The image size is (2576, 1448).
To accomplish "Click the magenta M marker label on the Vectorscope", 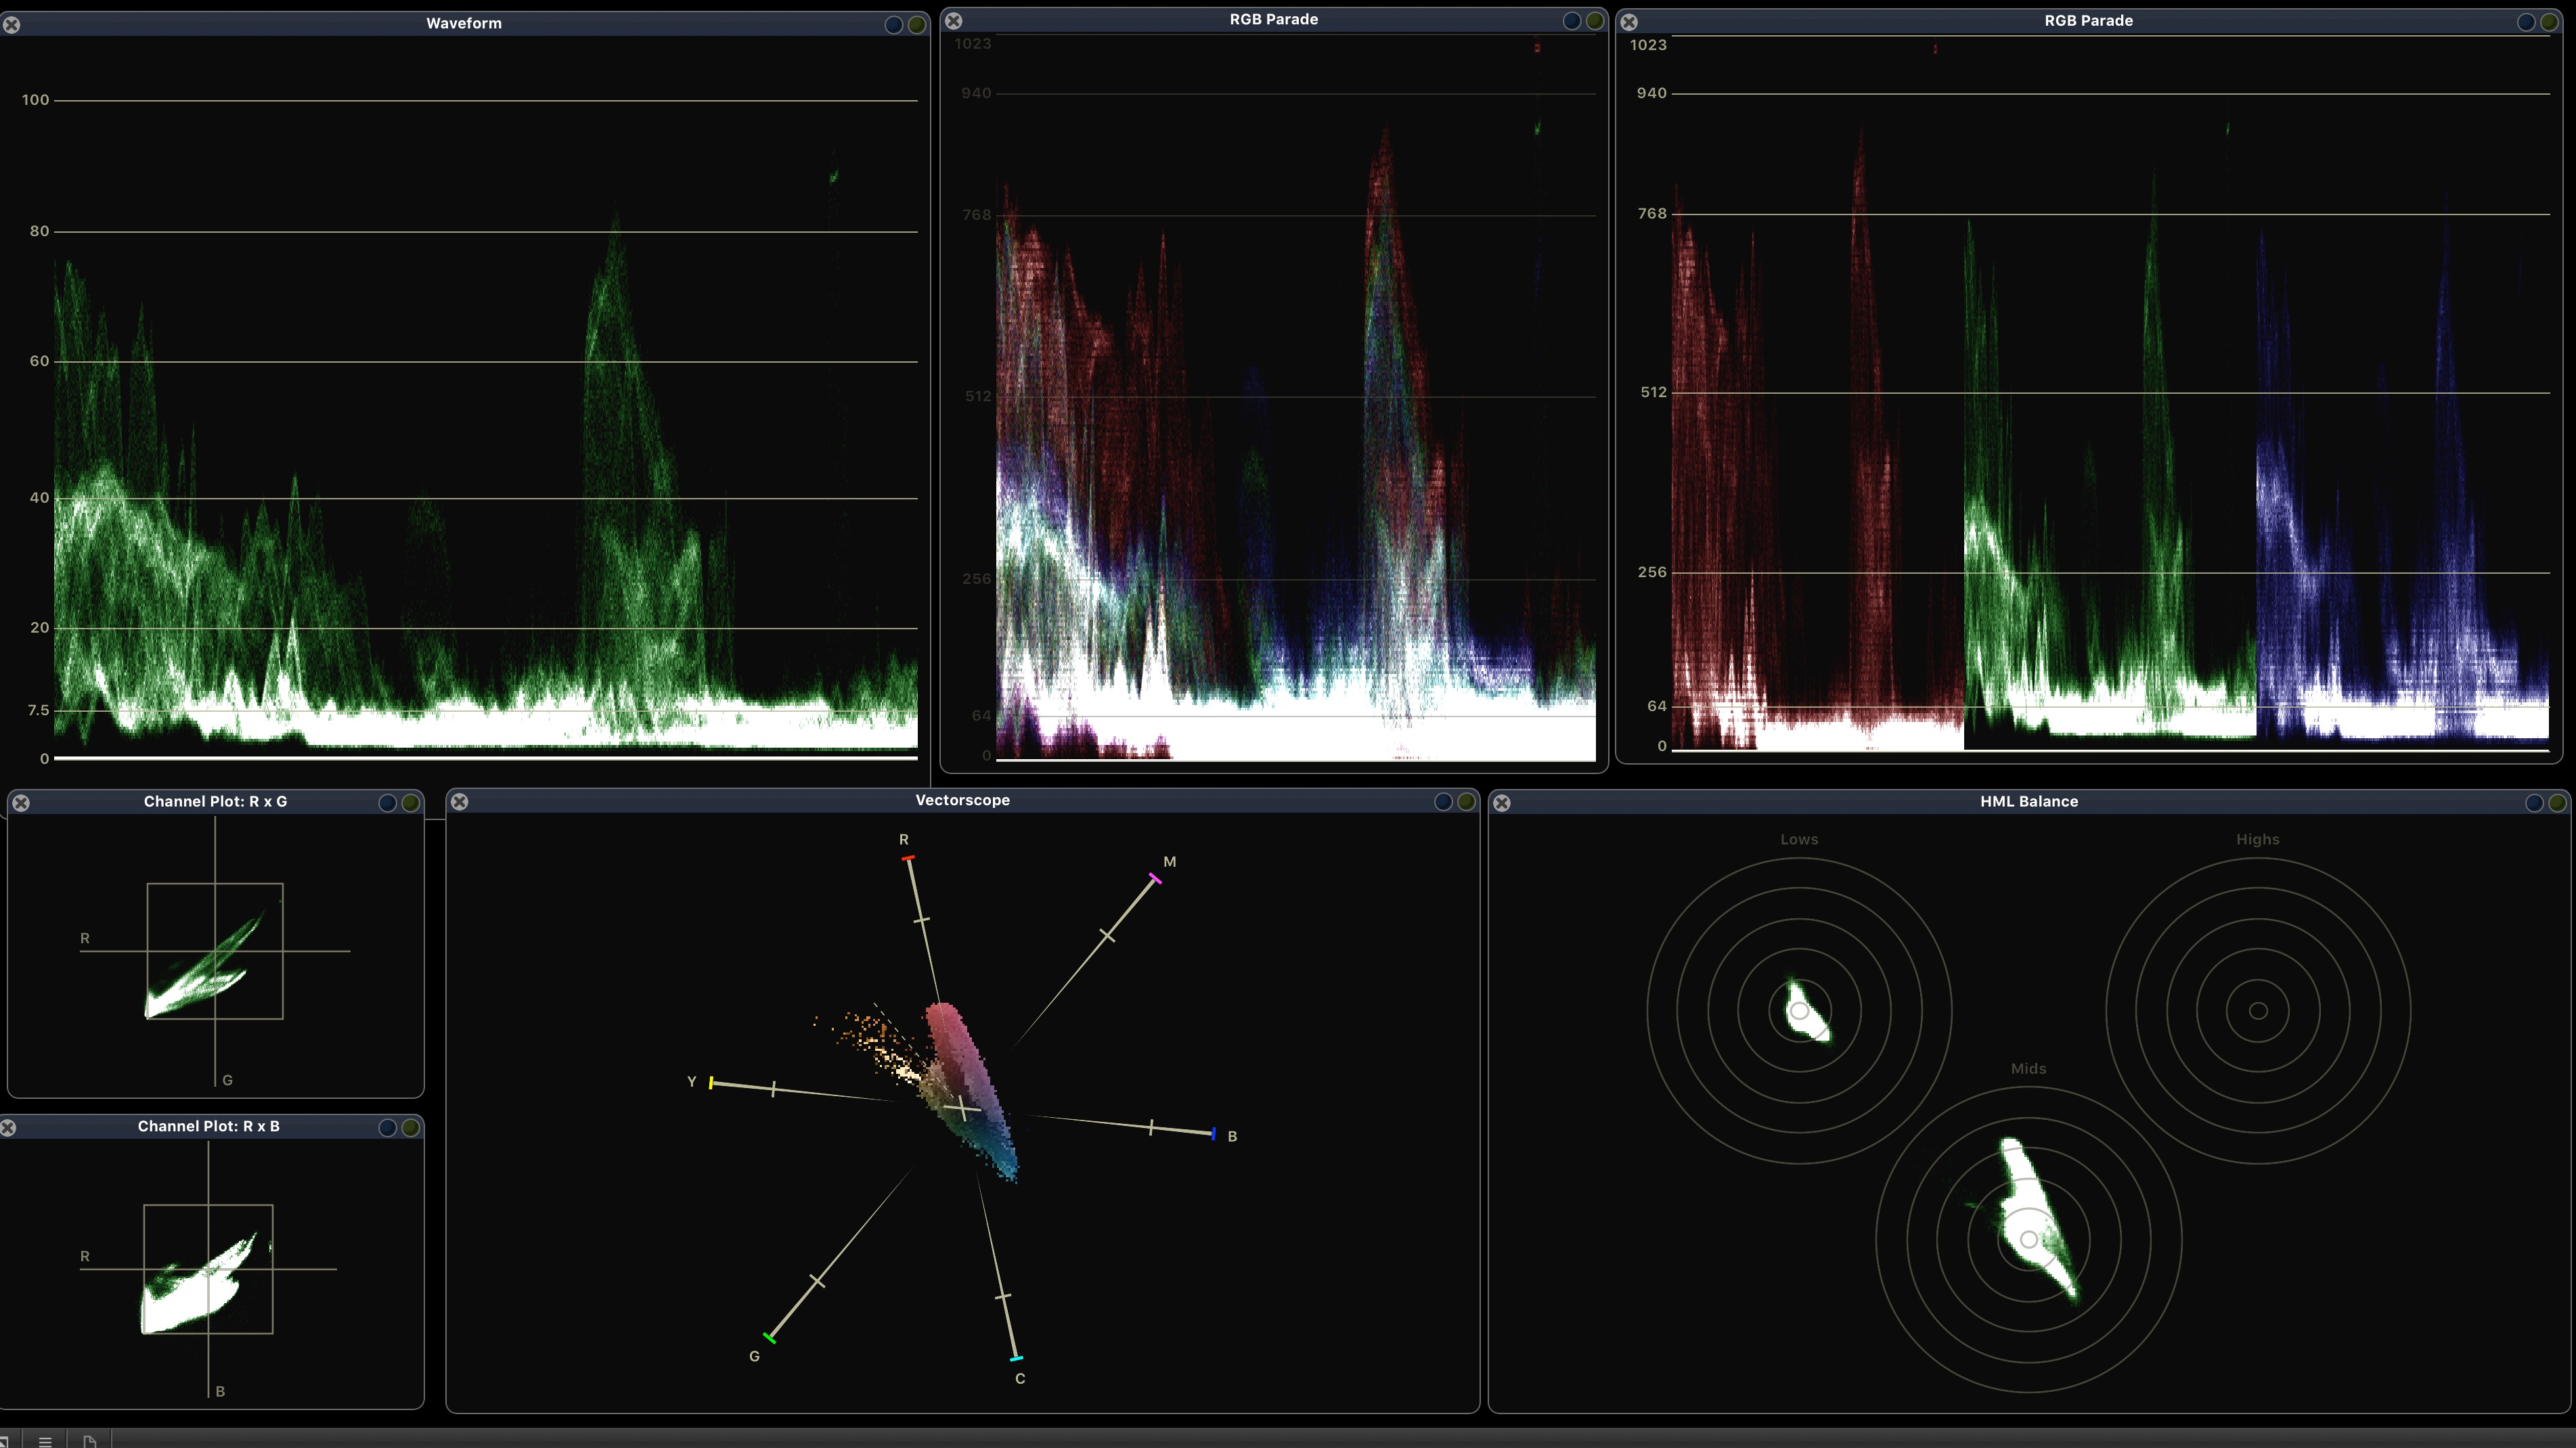I will tap(1169, 861).
